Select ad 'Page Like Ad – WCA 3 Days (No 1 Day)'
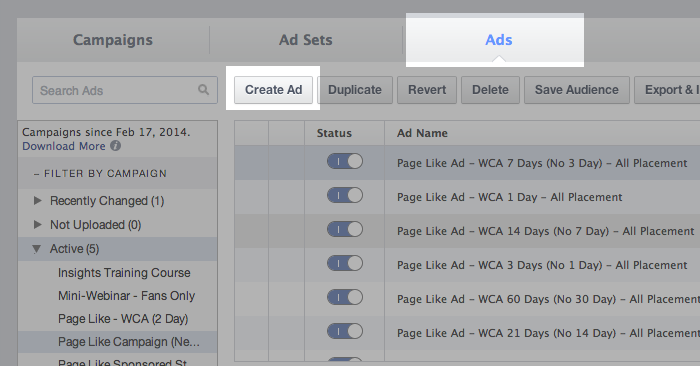 click(x=542, y=265)
